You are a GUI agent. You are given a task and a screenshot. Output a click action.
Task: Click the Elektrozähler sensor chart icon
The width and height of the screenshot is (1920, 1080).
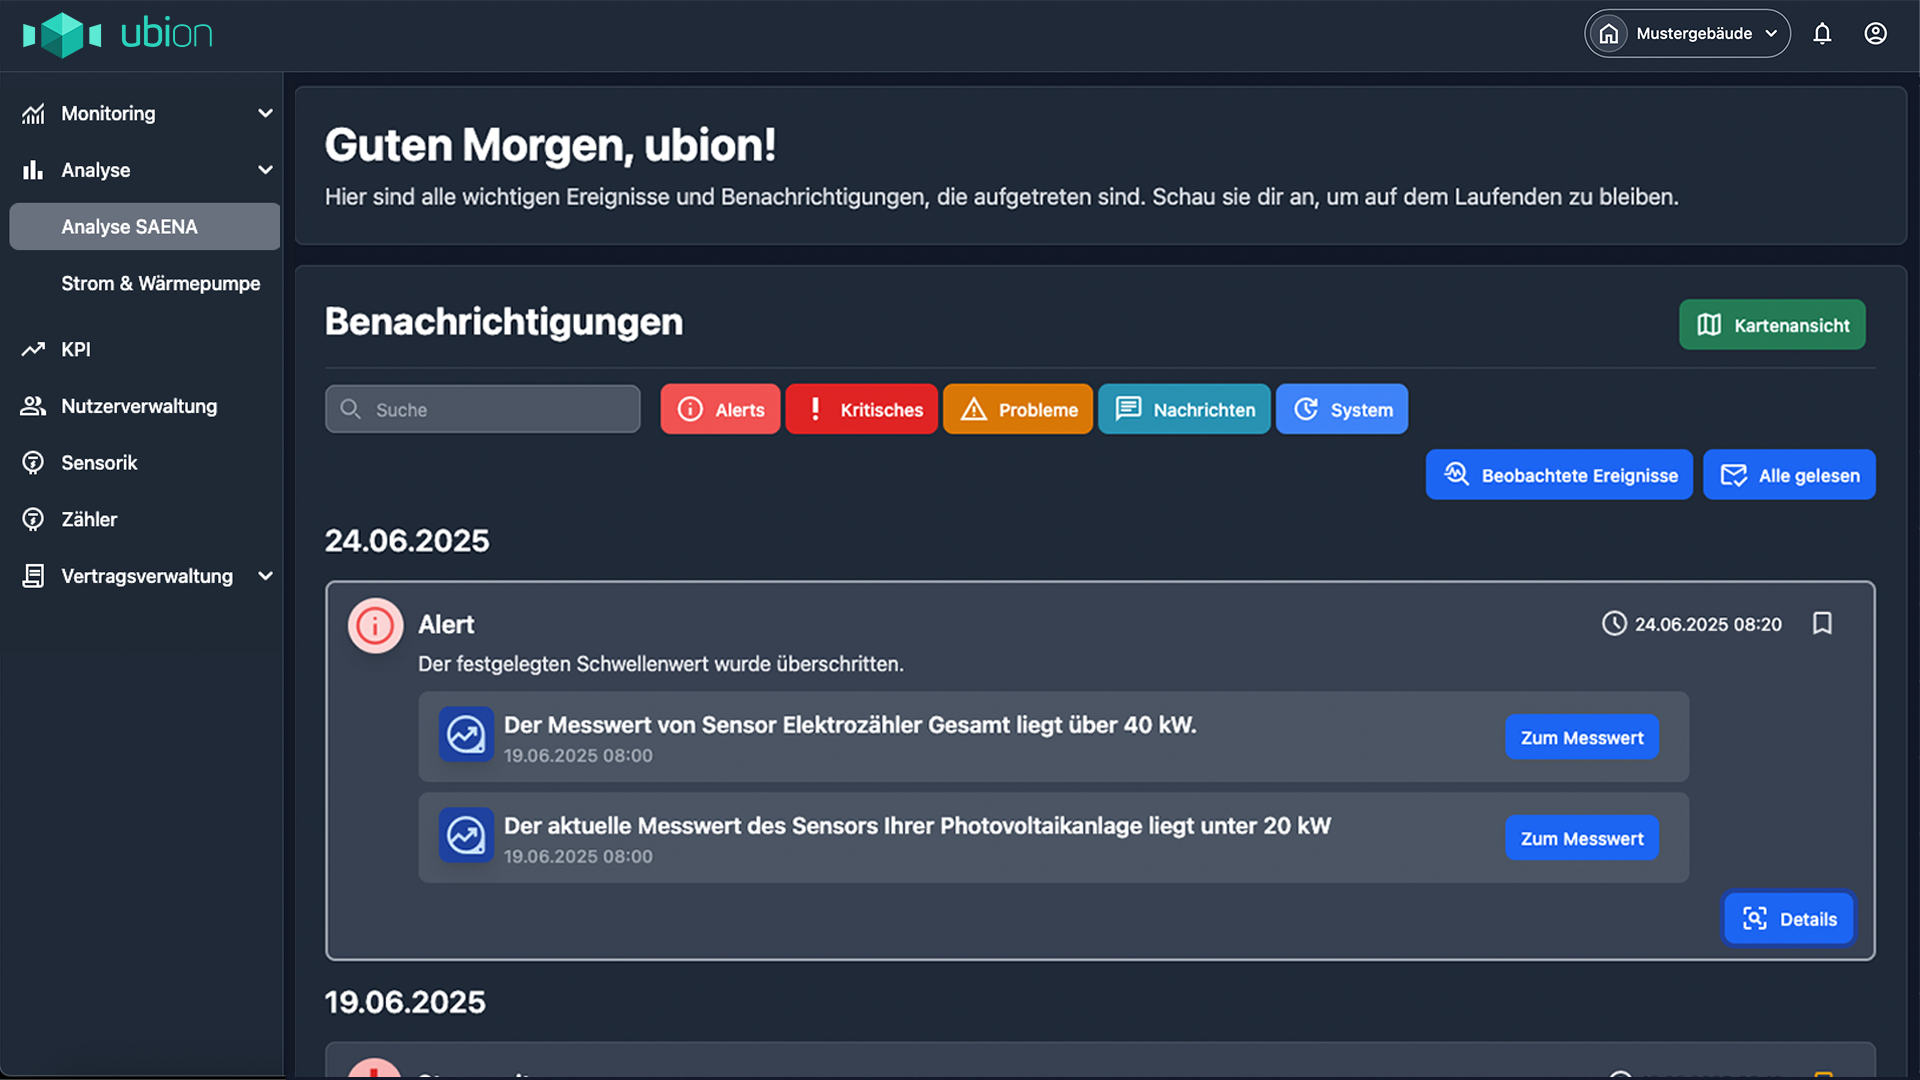point(466,735)
